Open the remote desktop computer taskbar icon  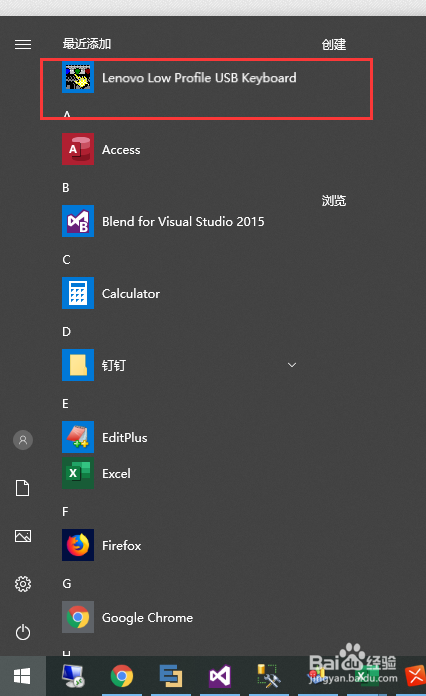73,676
